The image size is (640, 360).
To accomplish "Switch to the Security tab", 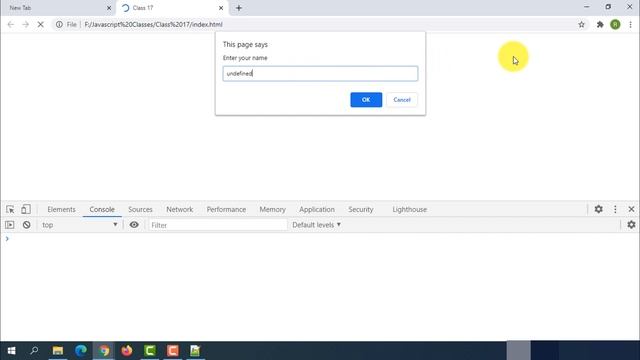I will (x=360, y=209).
